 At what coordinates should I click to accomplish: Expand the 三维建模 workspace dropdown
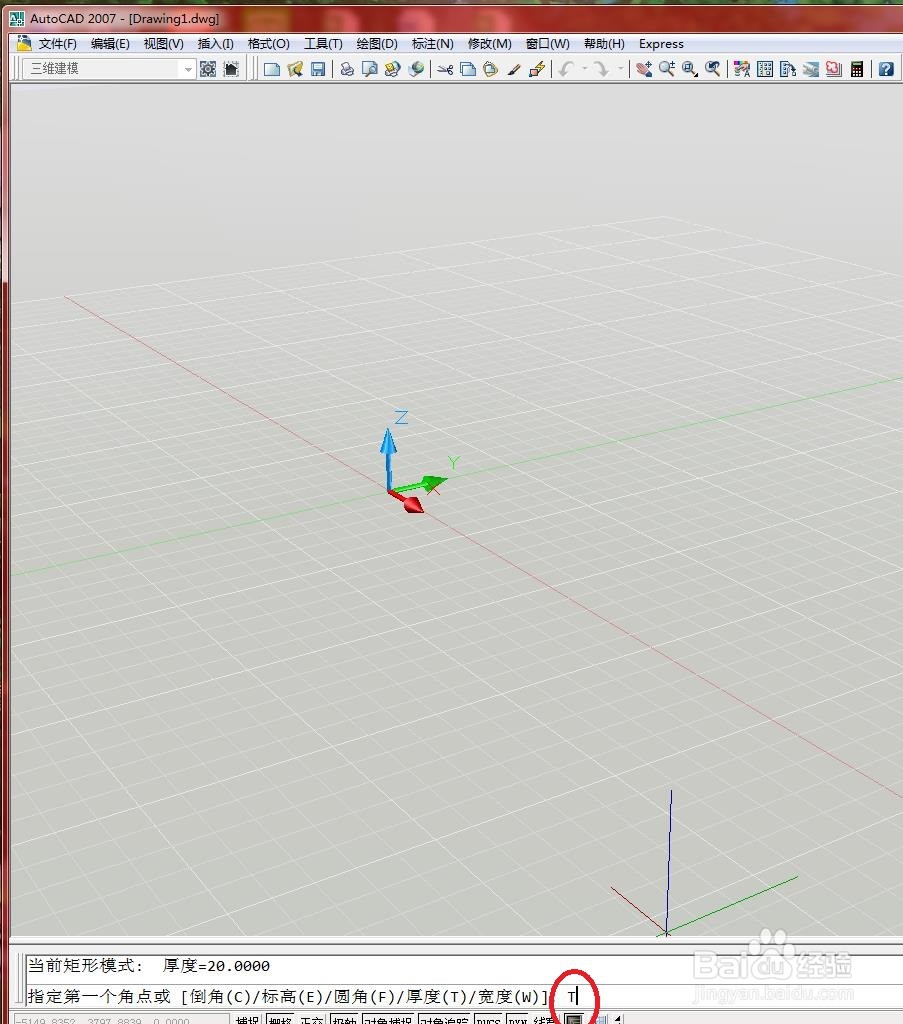point(188,69)
